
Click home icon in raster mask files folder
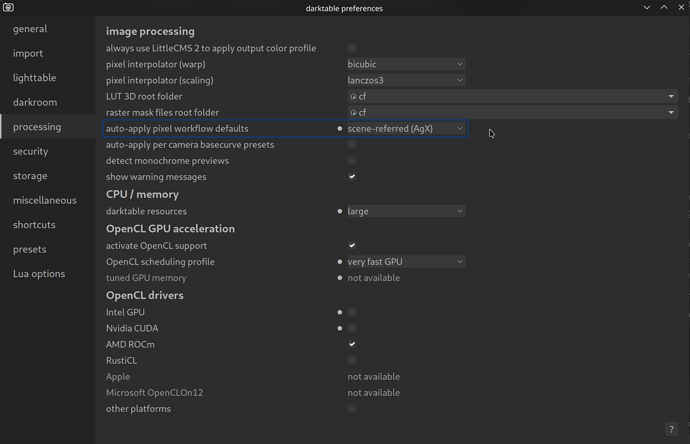(x=353, y=113)
